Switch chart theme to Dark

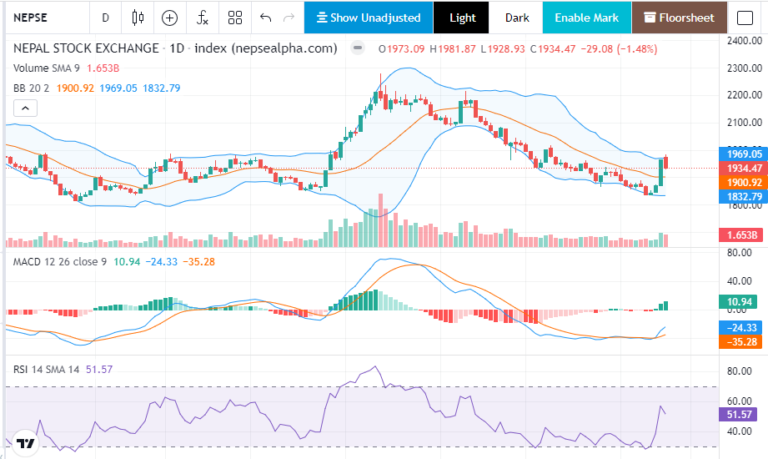(516, 18)
